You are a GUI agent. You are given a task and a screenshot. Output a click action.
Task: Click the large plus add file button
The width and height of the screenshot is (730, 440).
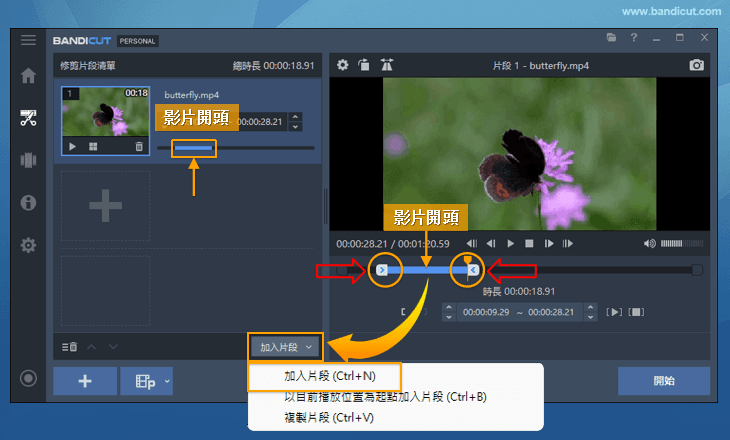[85, 381]
